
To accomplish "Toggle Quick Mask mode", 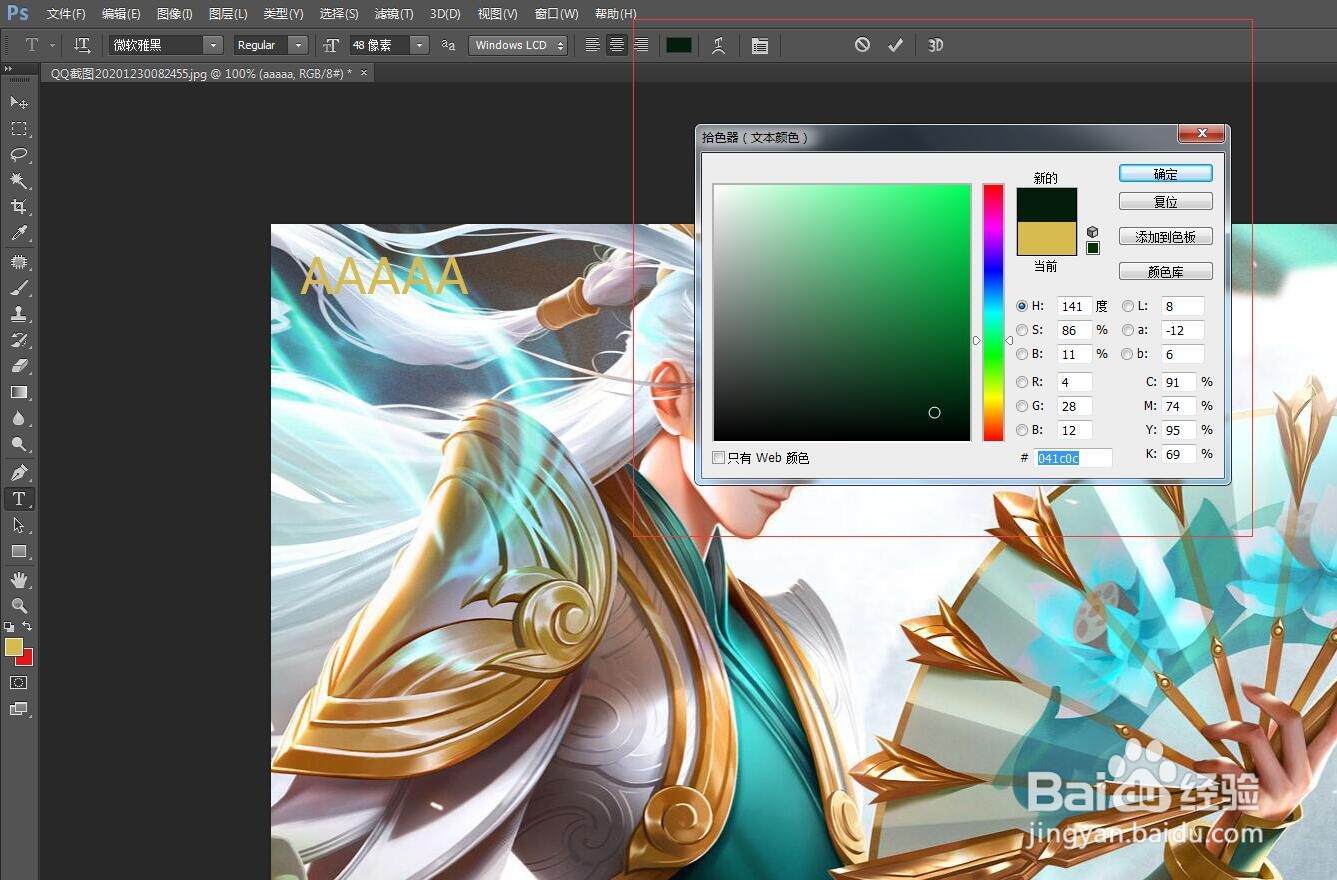I will point(19,682).
